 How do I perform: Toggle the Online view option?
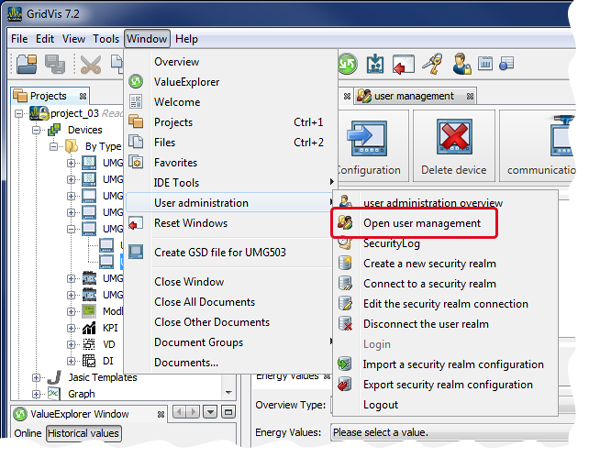(27, 433)
